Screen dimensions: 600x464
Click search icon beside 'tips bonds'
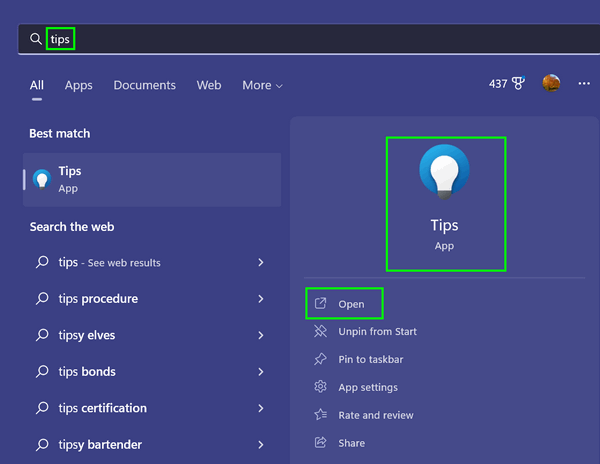tap(42, 372)
